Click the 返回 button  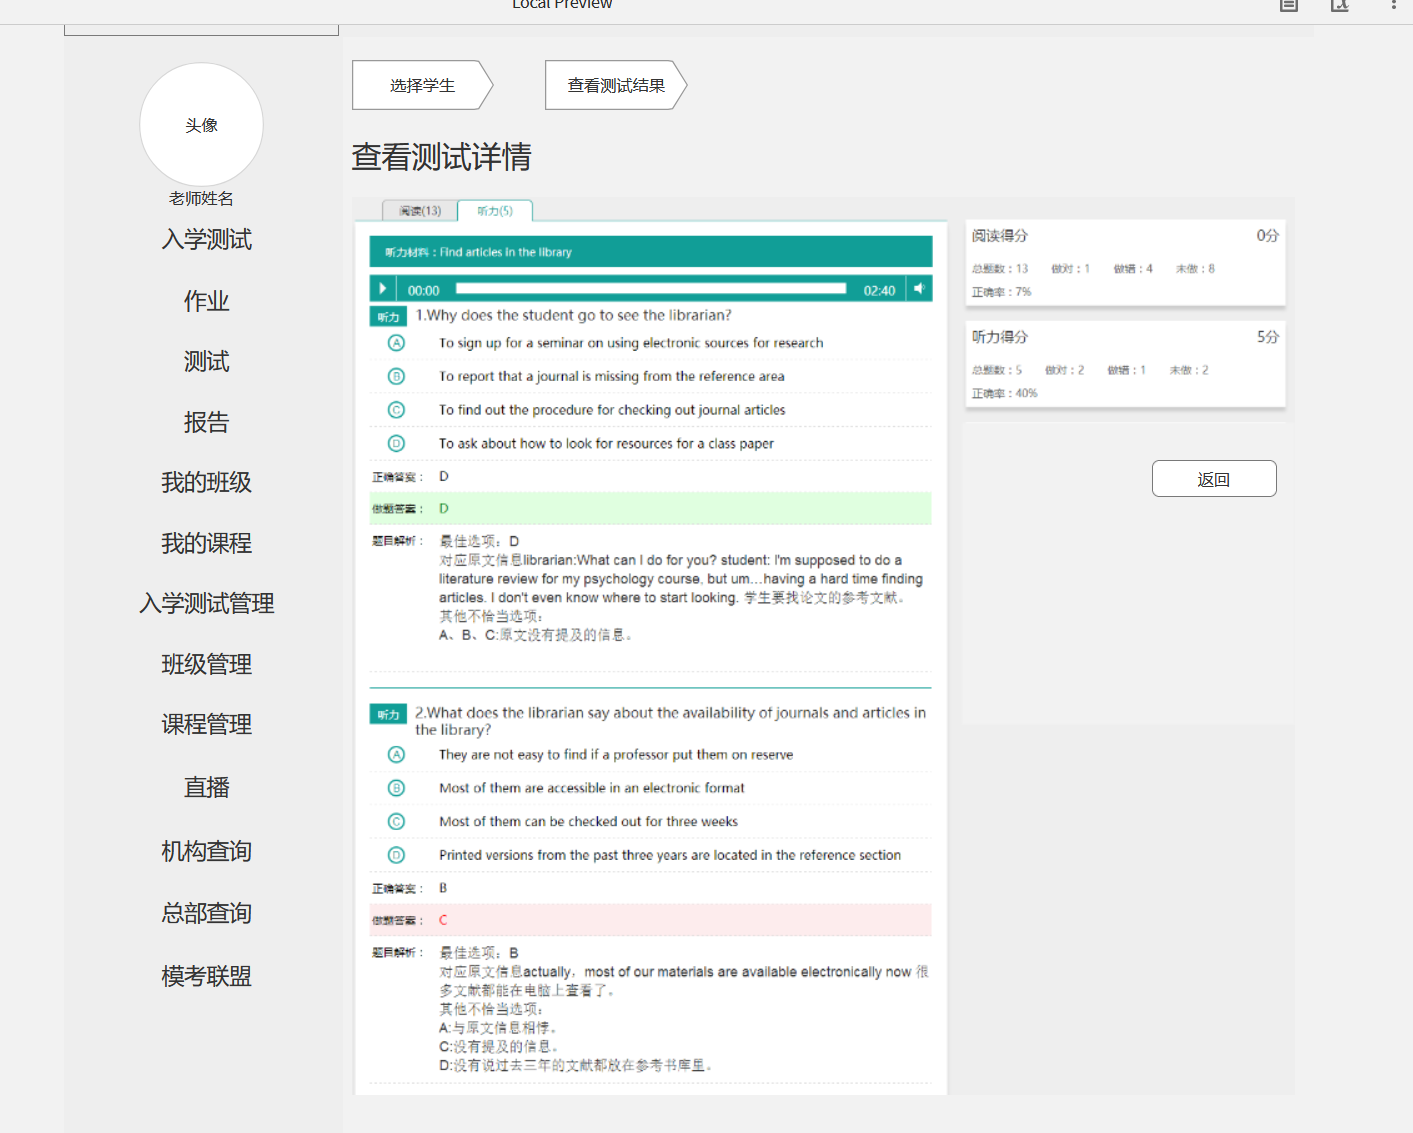1214,479
